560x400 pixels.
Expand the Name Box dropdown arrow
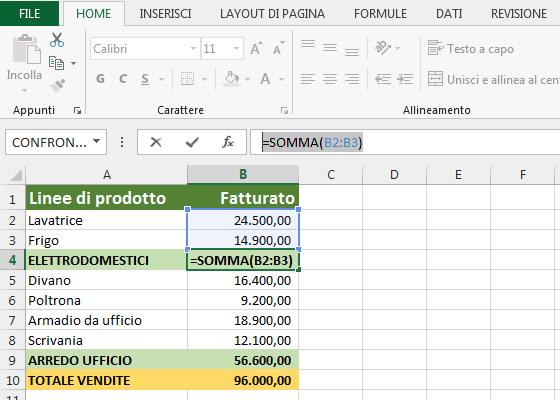click(x=96, y=141)
